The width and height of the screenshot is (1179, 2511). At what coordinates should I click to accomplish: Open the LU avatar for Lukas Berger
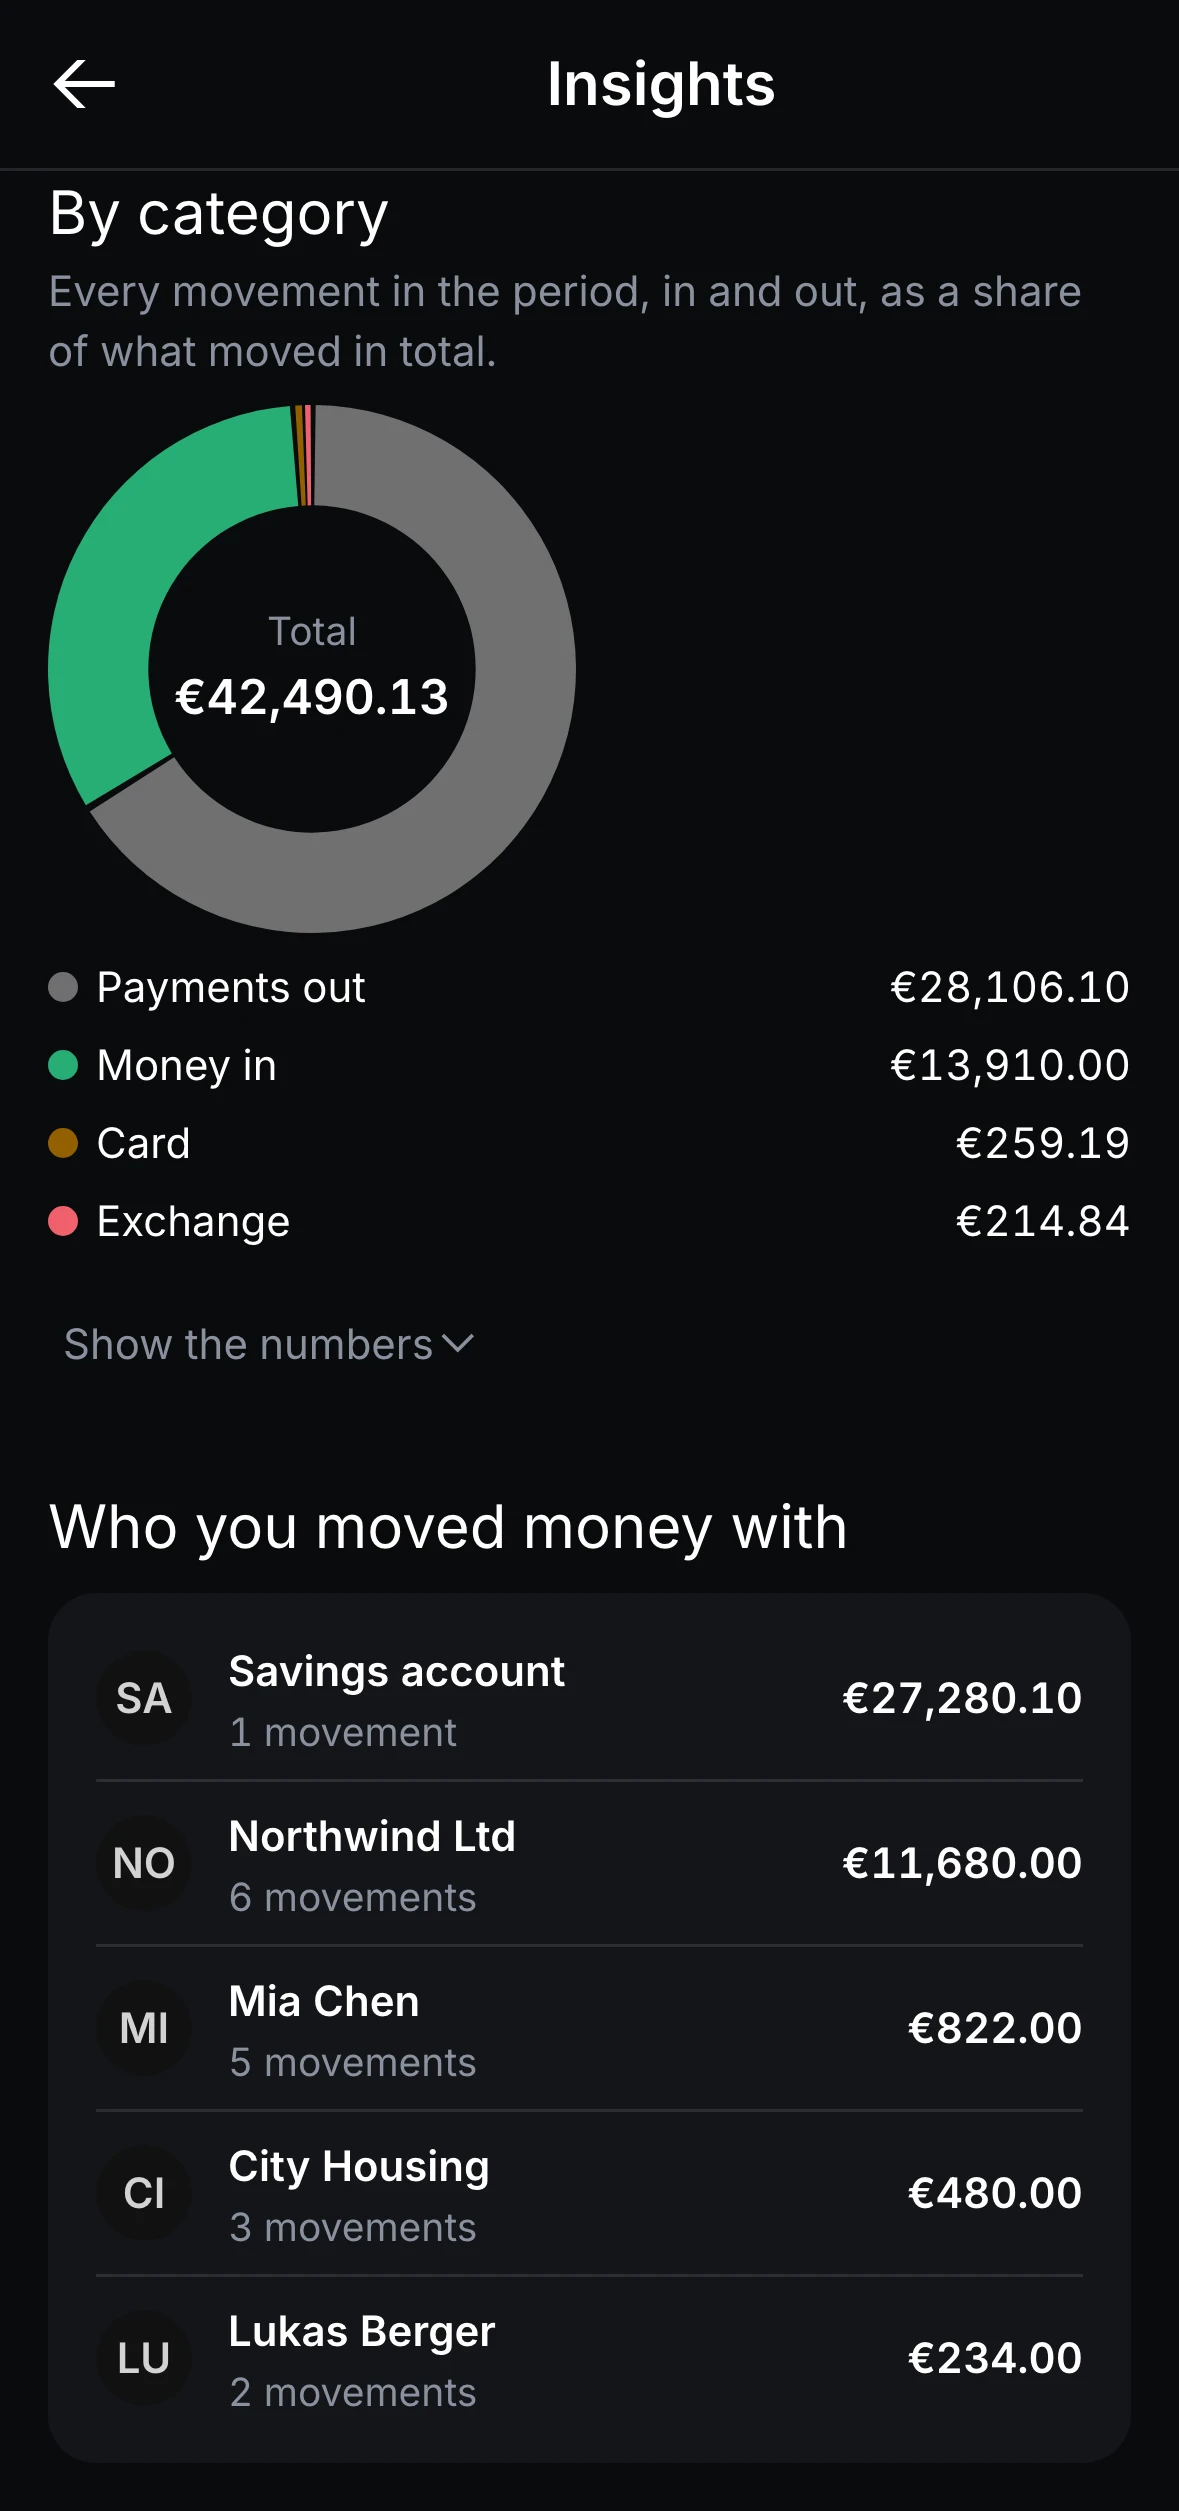(x=144, y=2358)
